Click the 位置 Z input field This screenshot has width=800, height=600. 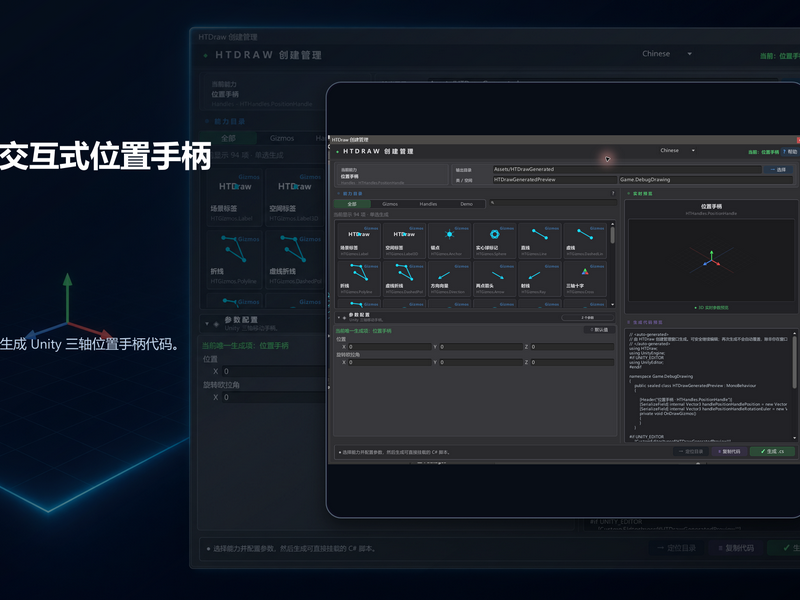coord(572,347)
